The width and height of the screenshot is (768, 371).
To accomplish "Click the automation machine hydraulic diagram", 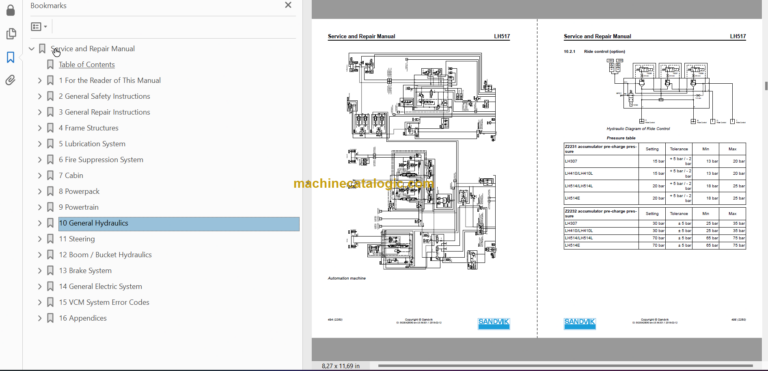I will [x=421, y=161].
